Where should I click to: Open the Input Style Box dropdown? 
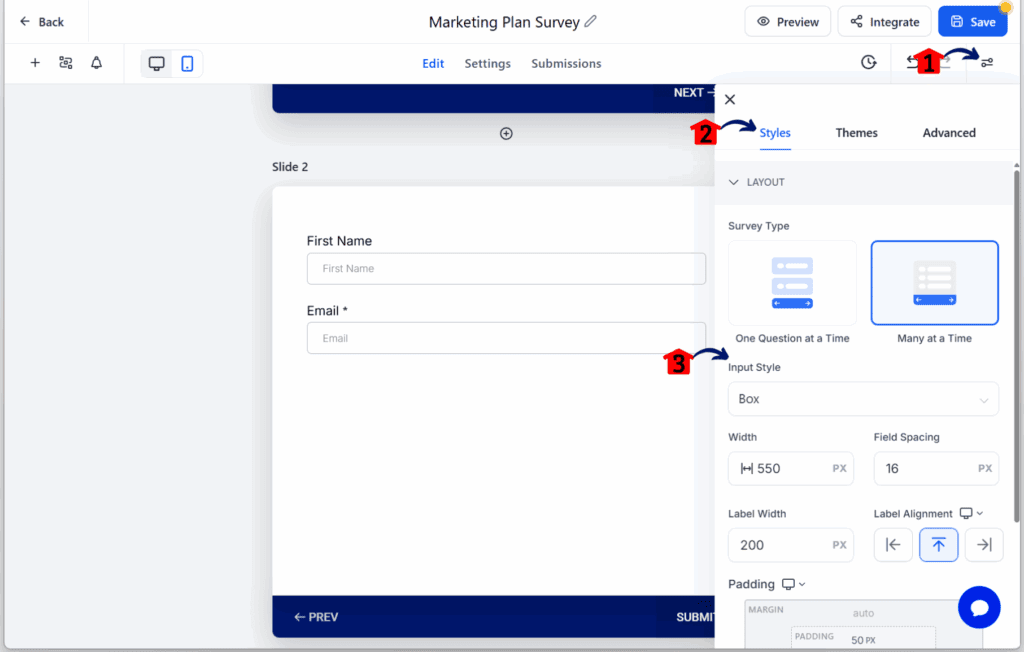point(863,399)
